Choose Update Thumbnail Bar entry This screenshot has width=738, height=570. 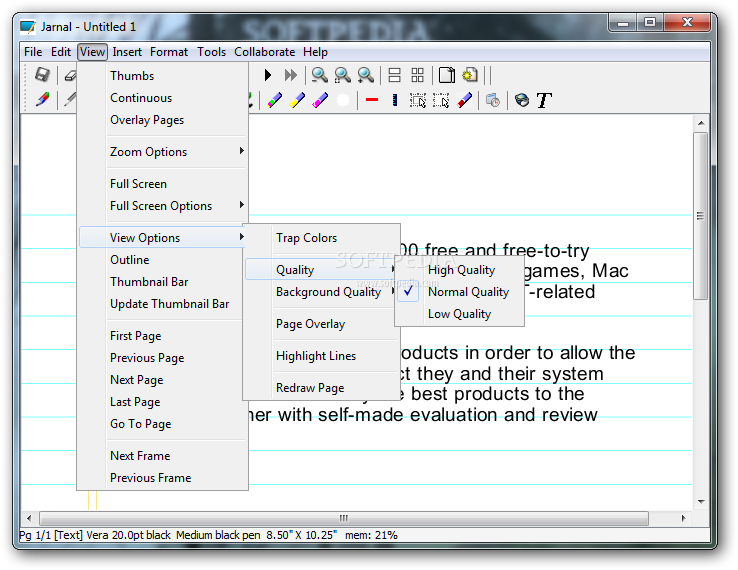[163, 304]
